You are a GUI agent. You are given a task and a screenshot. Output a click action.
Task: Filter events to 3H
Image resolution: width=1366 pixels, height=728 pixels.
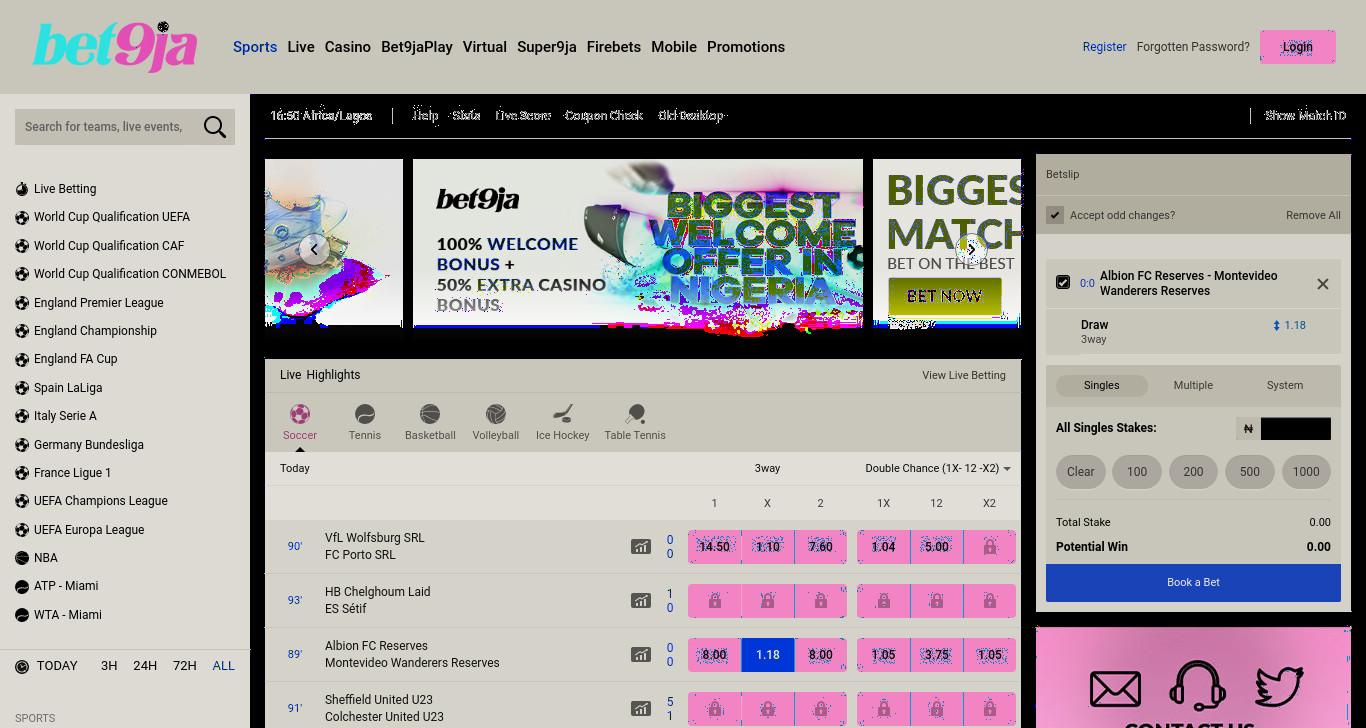point(109,666)
